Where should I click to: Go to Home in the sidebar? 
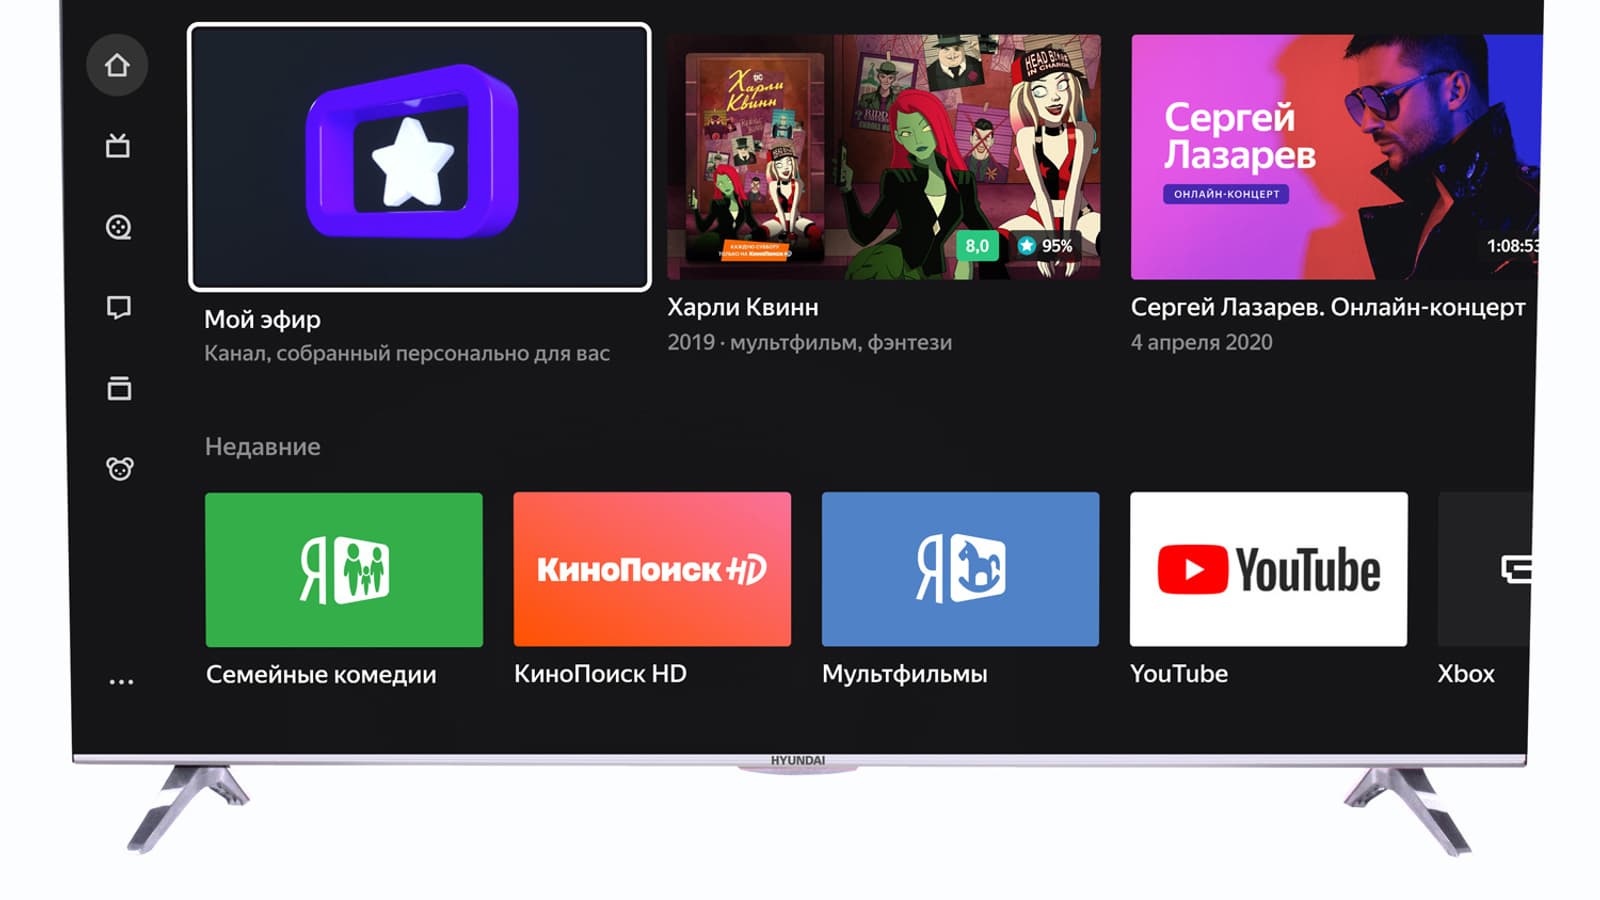click(117, 65)
